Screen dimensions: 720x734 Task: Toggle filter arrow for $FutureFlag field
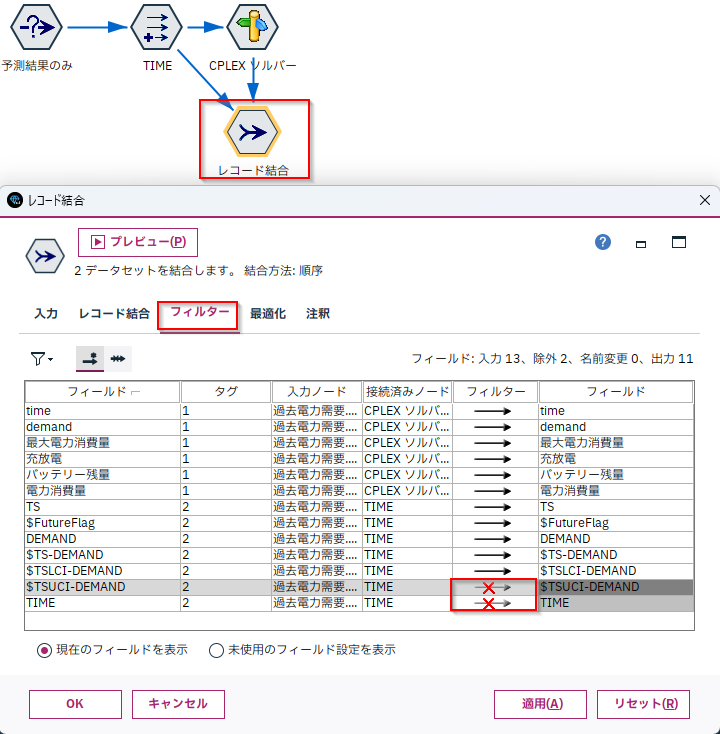[x=492, y=523]
